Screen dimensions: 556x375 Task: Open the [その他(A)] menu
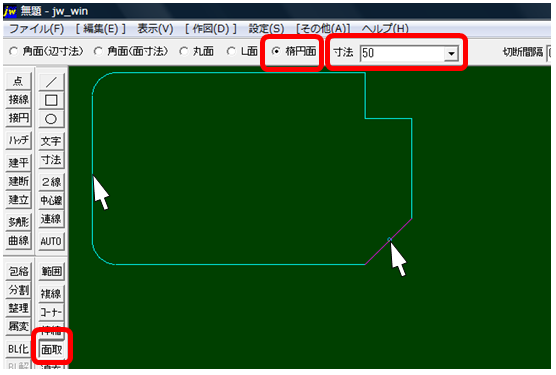pyautogui.click(x=323, y=29)
